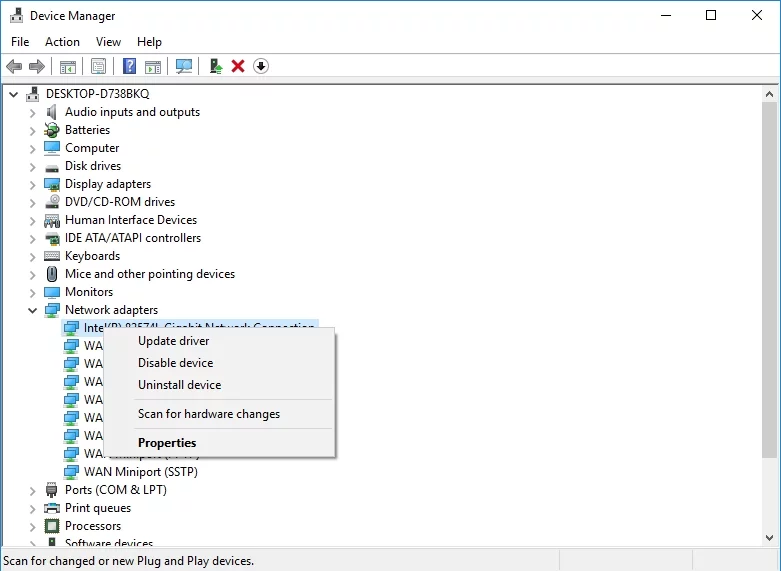Click the red X uninstall device icon

point(238,66)
